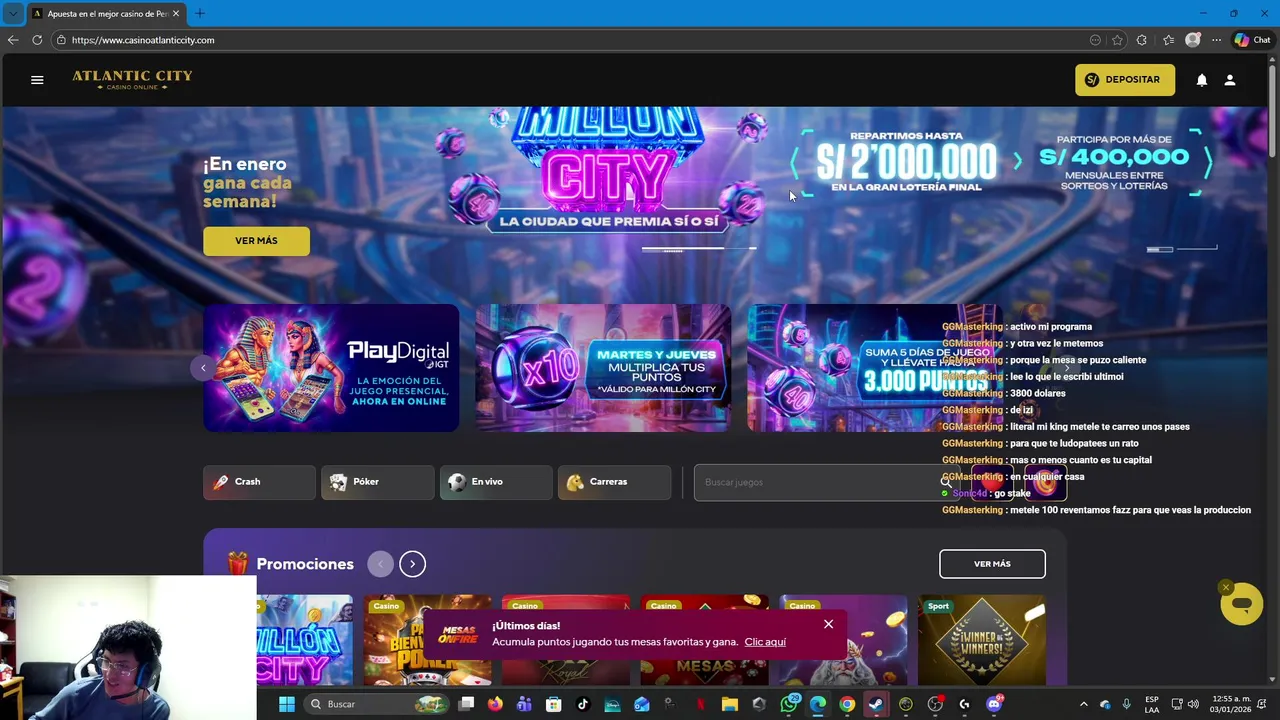Show previous promo banner with left arrow
This screenshot has width=1280, height=720.
coord(203,368)
